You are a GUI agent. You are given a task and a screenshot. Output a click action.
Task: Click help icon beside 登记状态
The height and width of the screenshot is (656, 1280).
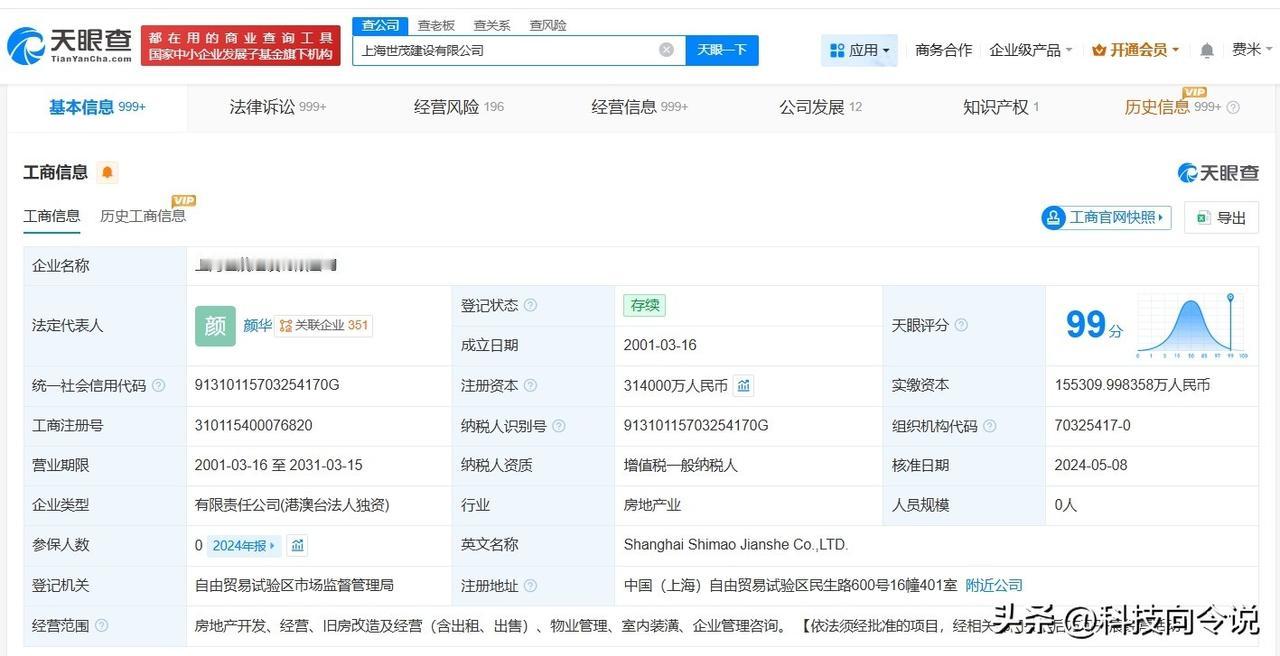point(530,306)
